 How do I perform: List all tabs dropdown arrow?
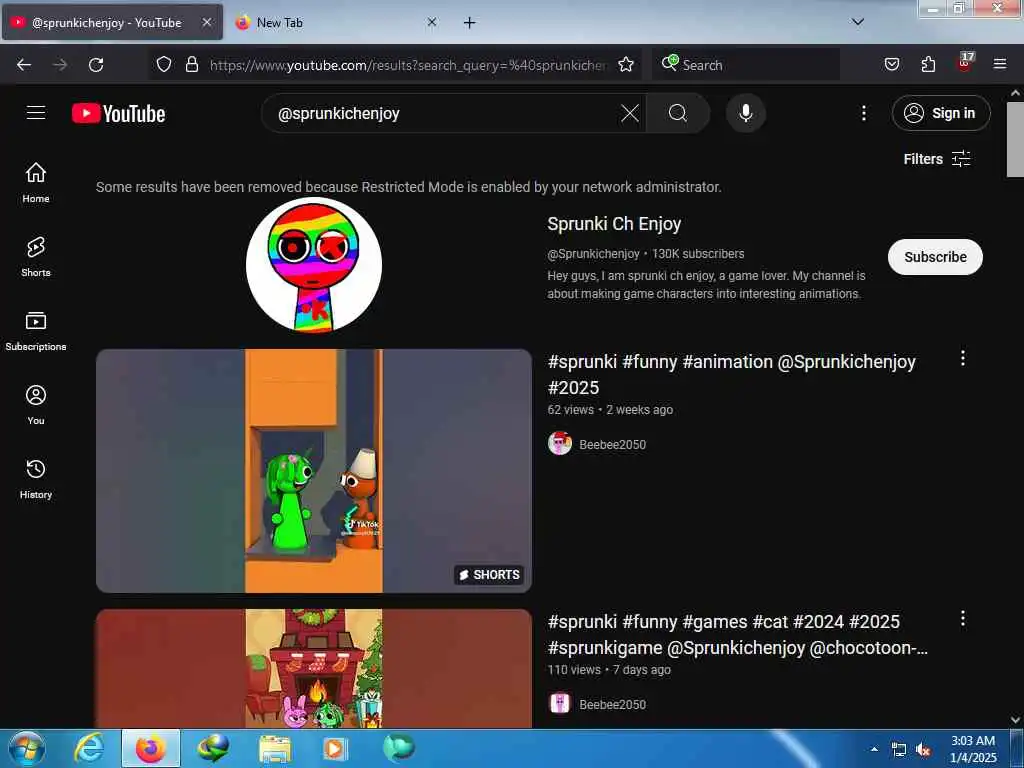coord(858,22)
